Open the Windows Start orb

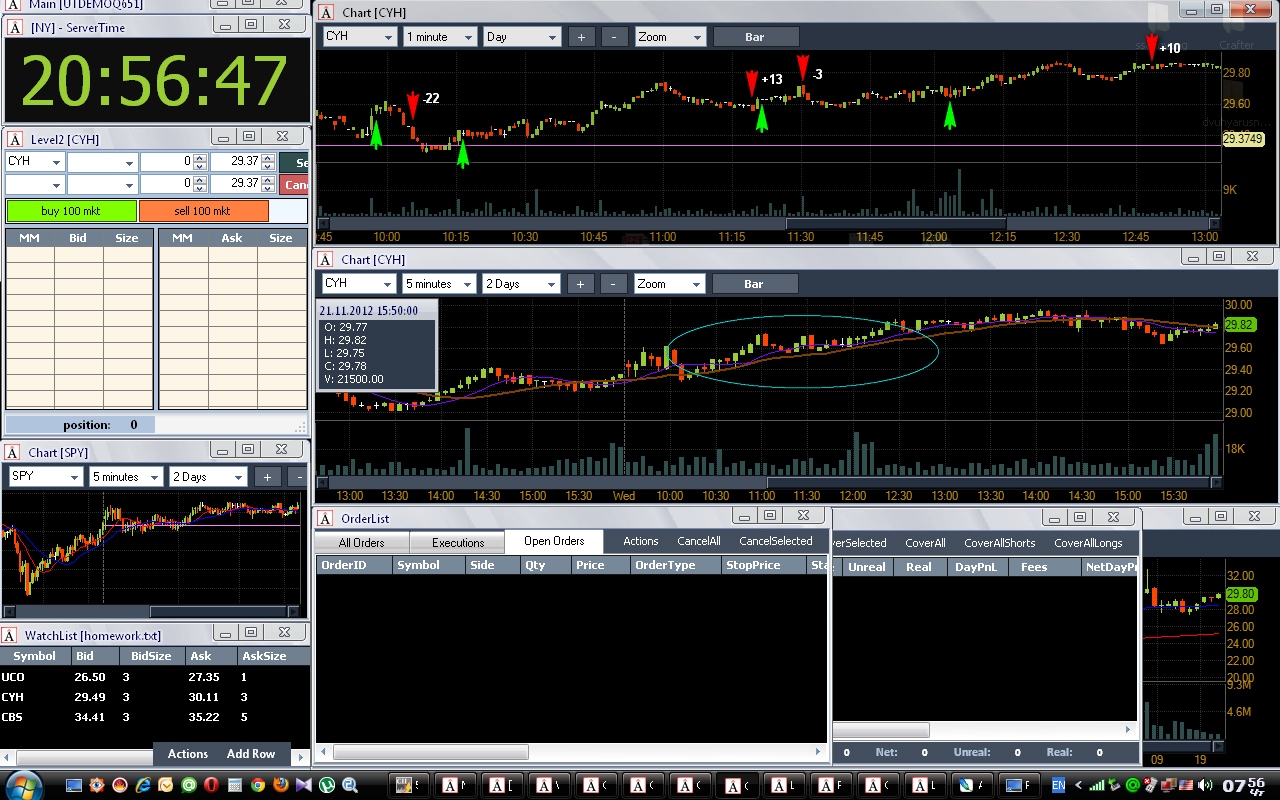click(24, 785)
